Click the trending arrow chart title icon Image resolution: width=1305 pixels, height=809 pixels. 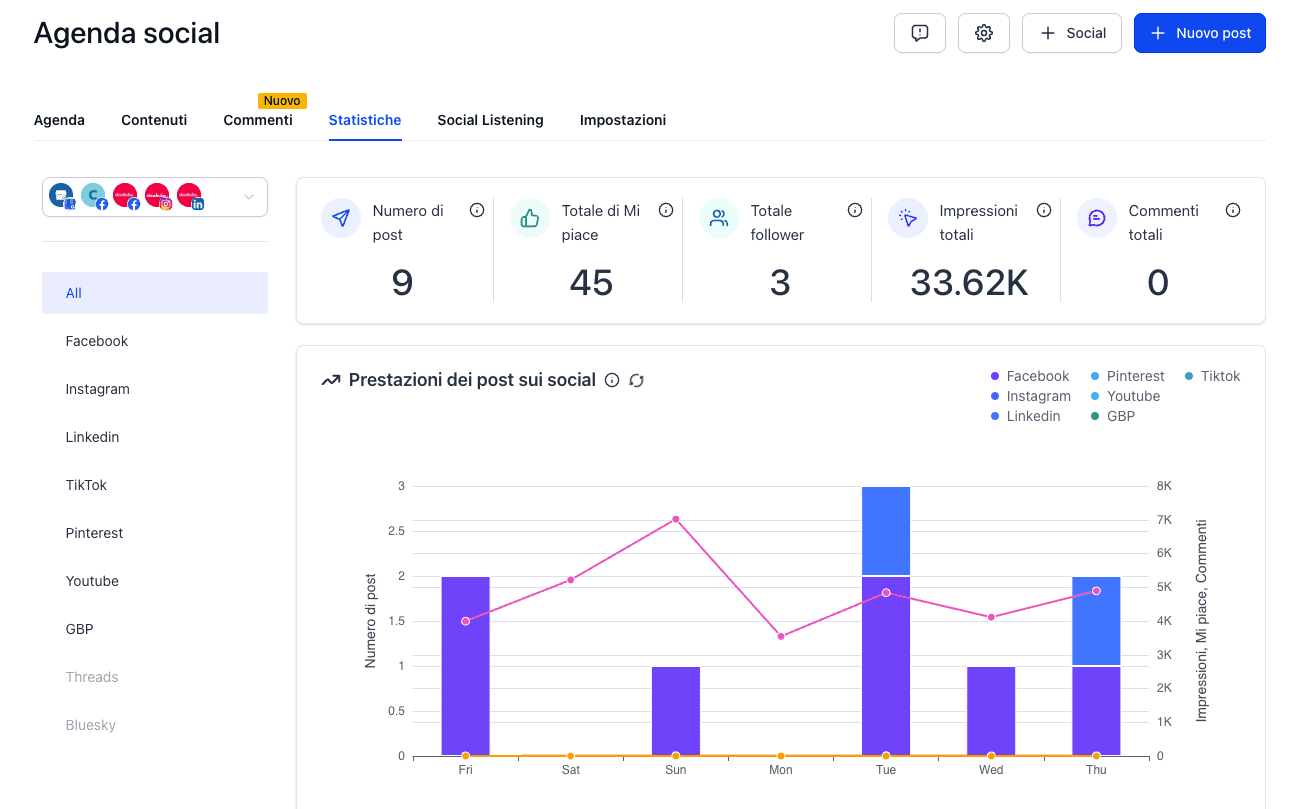[331, 380]
